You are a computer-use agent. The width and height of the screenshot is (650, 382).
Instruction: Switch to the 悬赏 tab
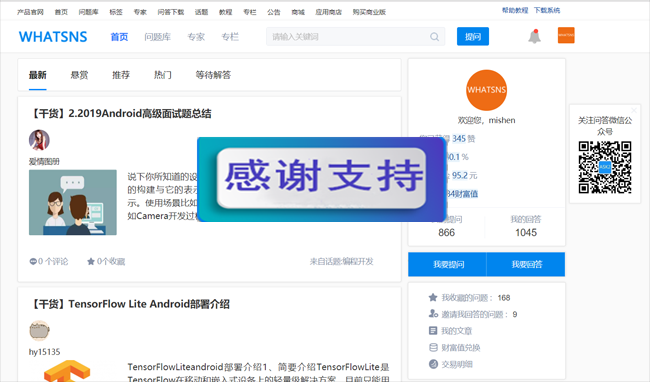pyautogui.click(x=79, y=75)
